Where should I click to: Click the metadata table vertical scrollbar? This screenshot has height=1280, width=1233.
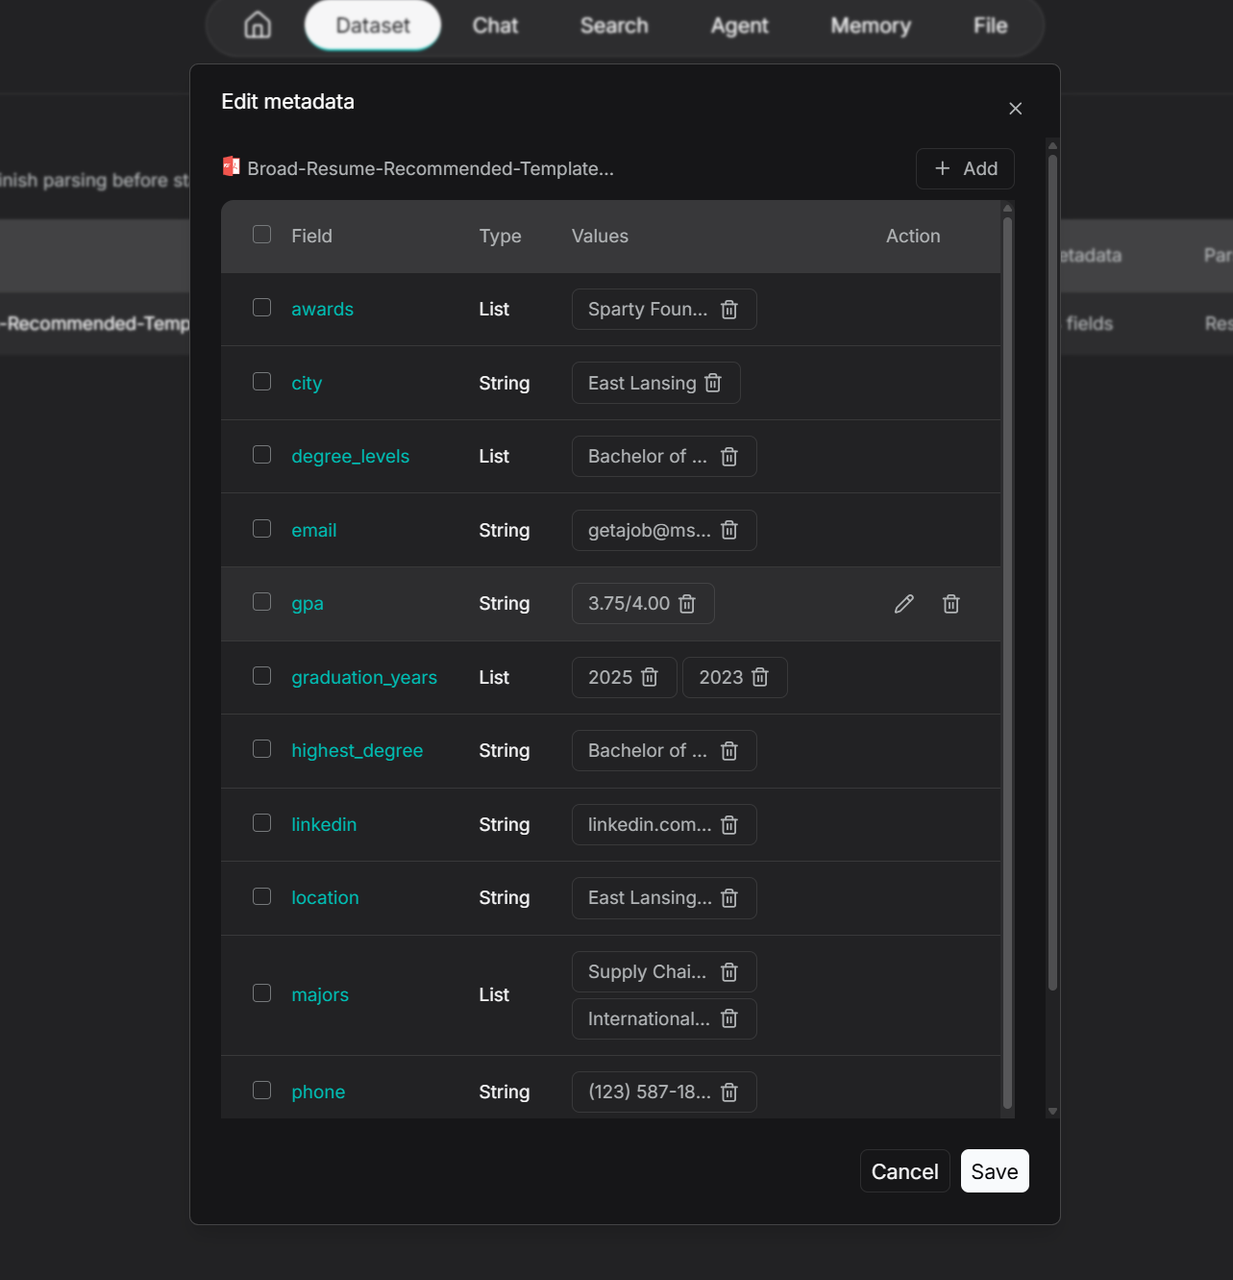tap(1007, 660)
